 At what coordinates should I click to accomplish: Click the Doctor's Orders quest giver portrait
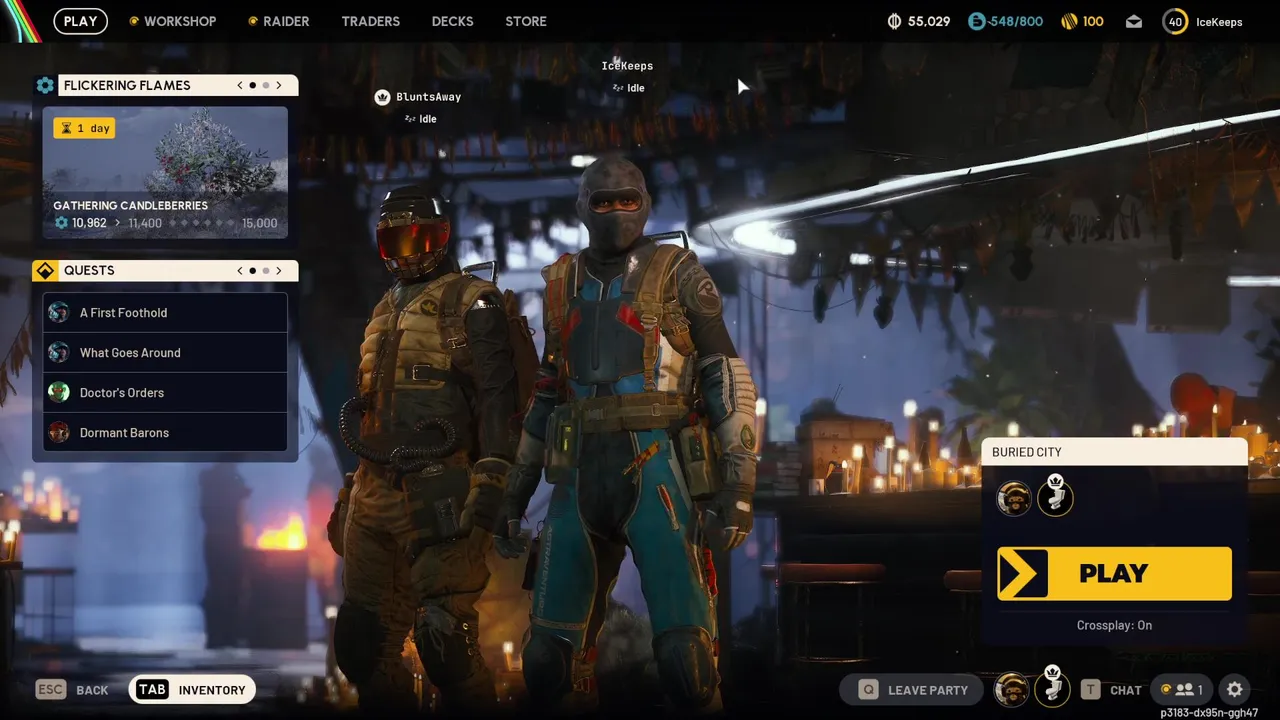[x=59, y=392]
